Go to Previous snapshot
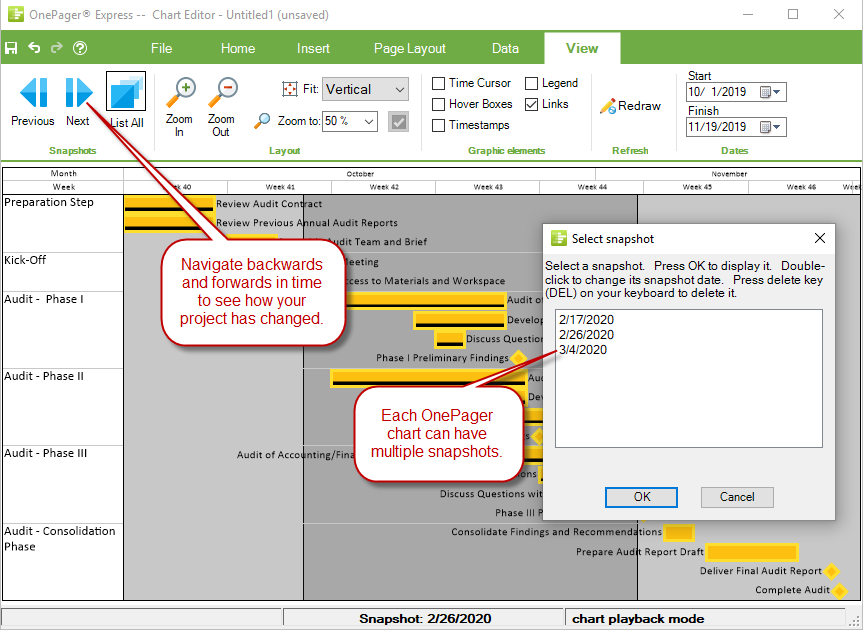The width and height of the screenshot is (863, 630). 33,102
